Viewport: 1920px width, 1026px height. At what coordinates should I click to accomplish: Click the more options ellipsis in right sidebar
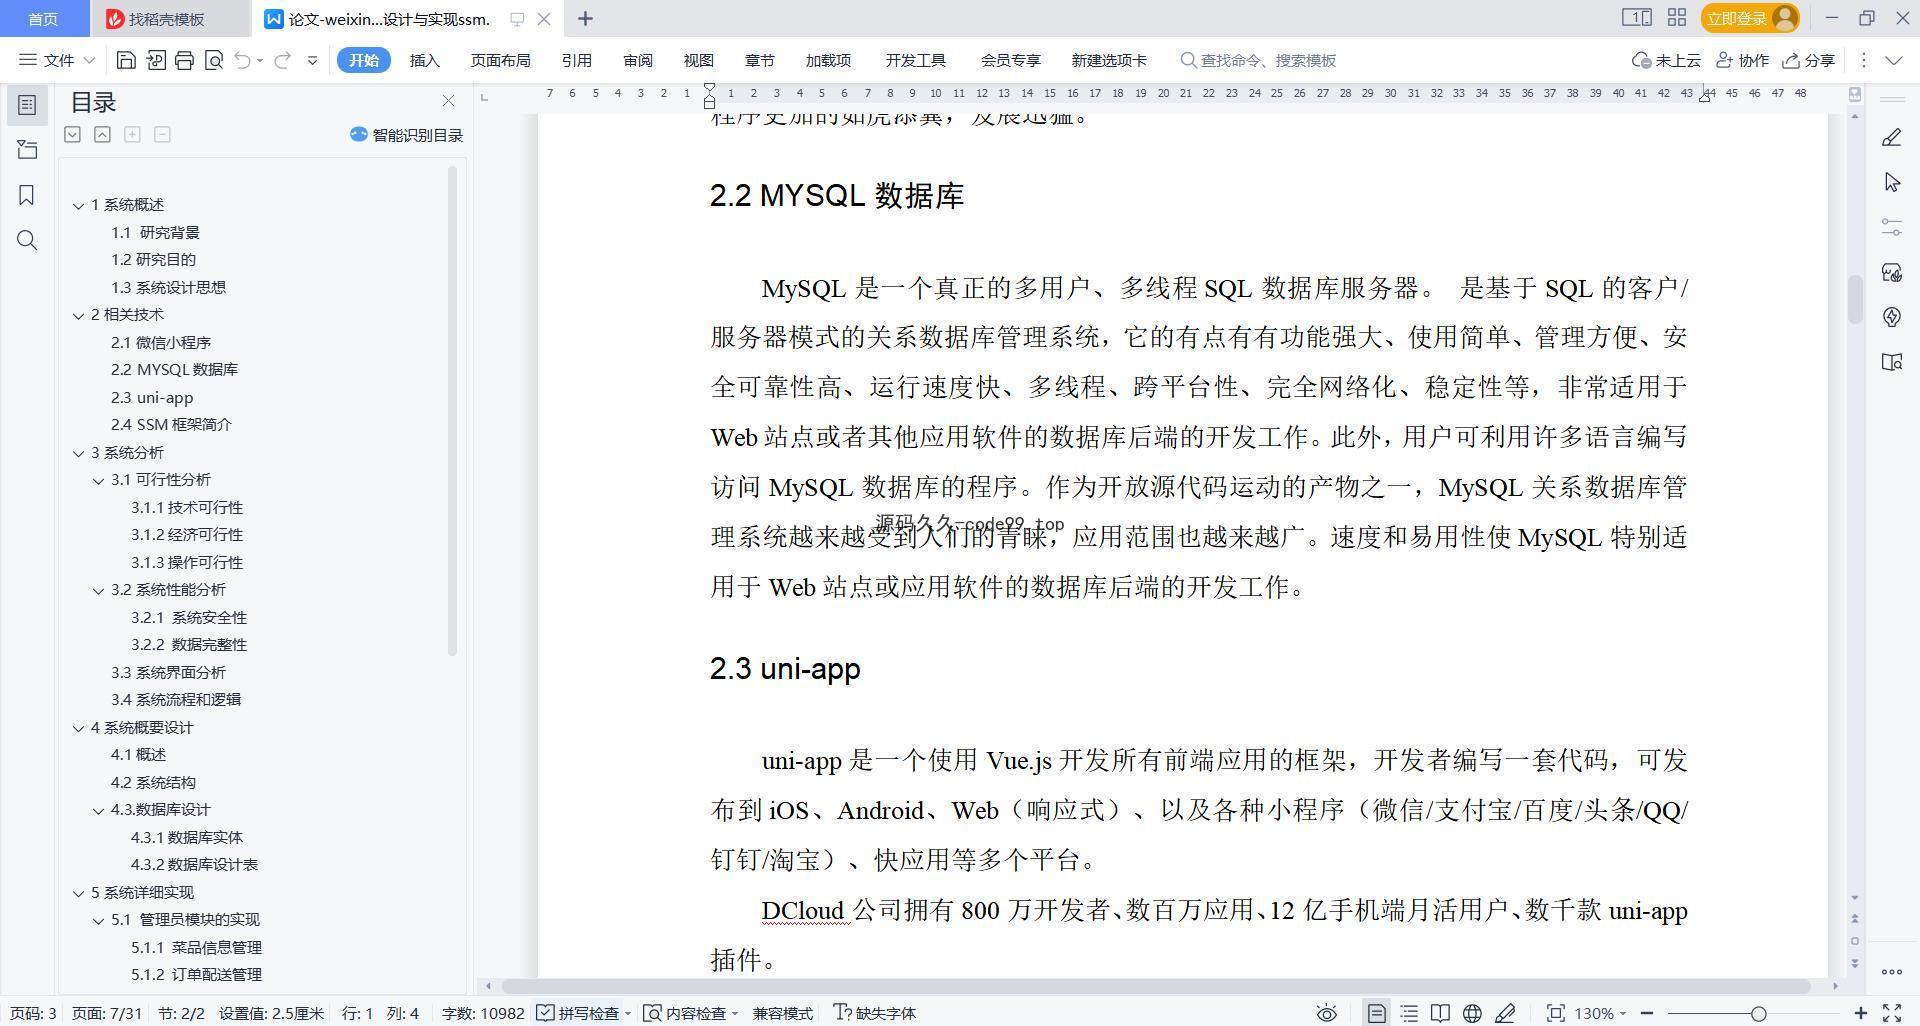tap(1891, 971)
